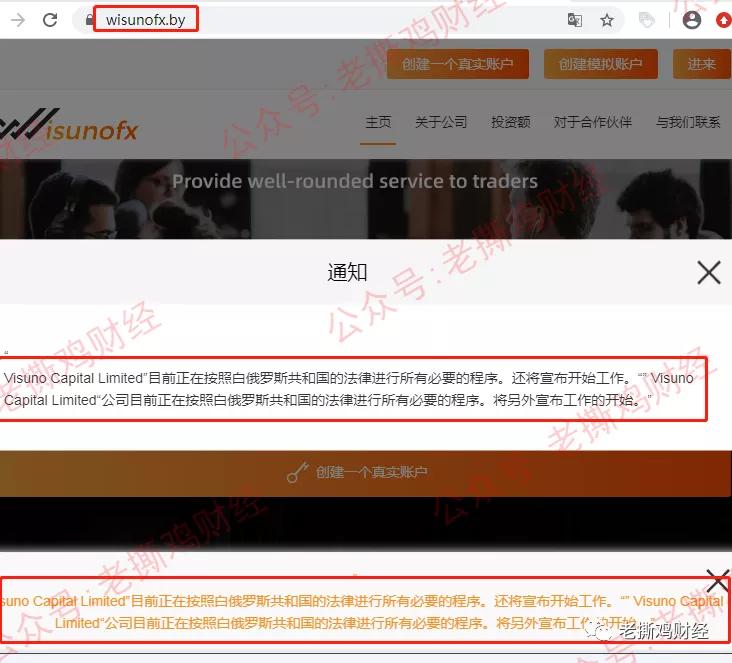Viewport: 732px width, 663px height.
Task: Open the 与我们联系 menu item
Action: pos(688,122)
